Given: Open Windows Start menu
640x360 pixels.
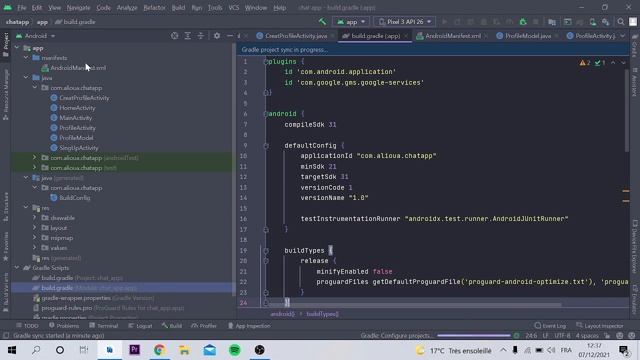Looking at the screenshot, I should click(x=12, y=350).
